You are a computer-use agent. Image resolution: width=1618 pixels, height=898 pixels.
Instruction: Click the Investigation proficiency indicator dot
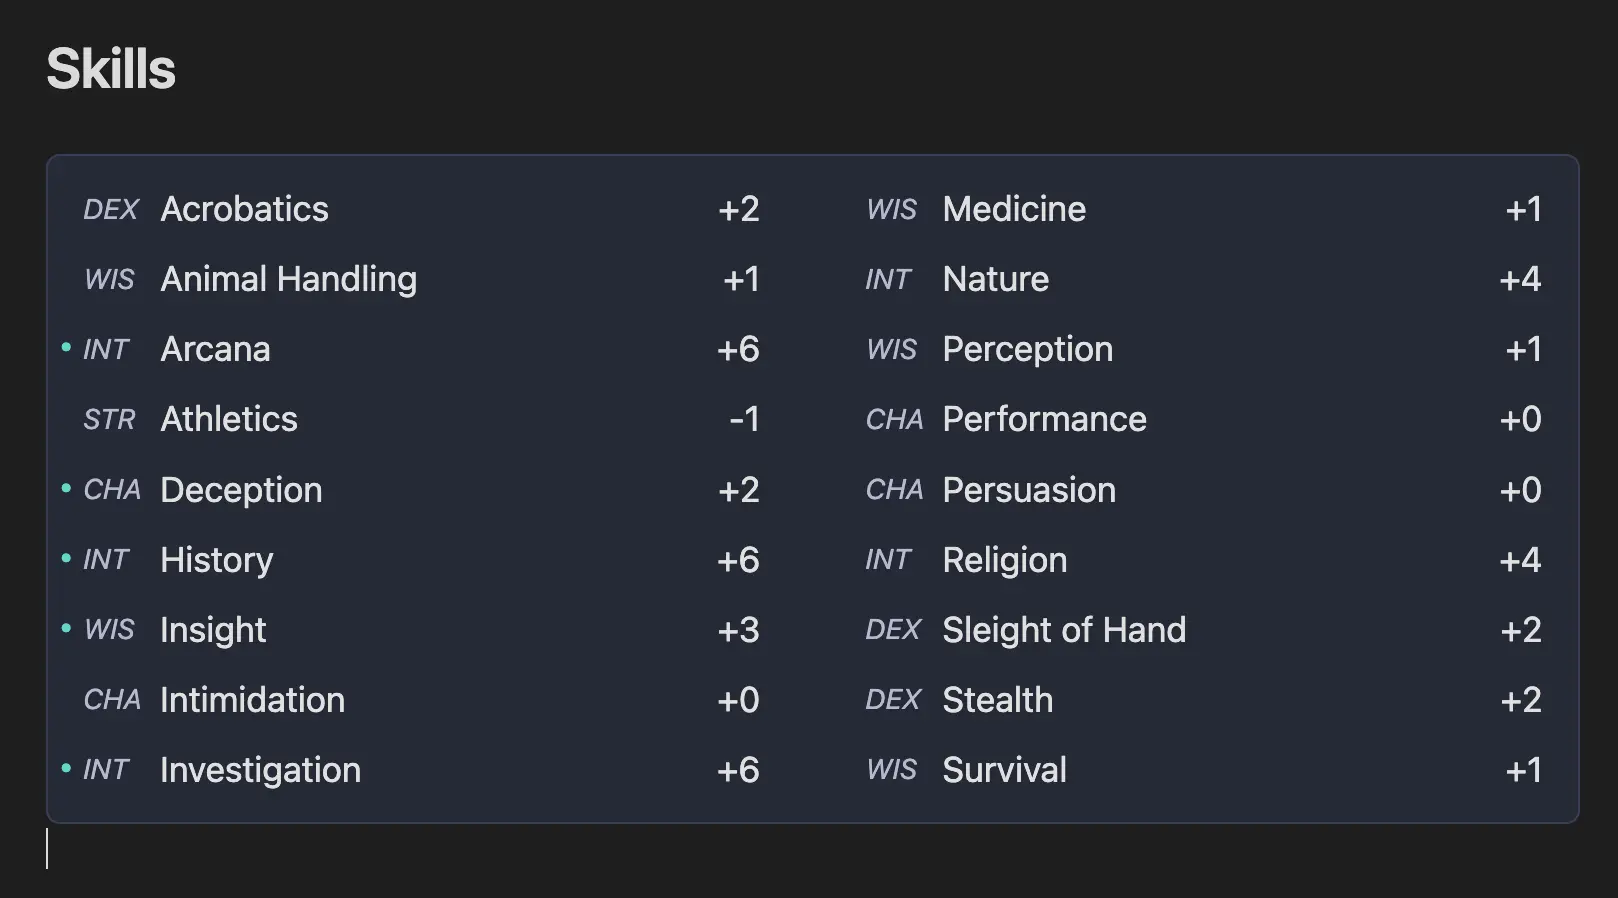pyautogui.click(x=66, y=768)
